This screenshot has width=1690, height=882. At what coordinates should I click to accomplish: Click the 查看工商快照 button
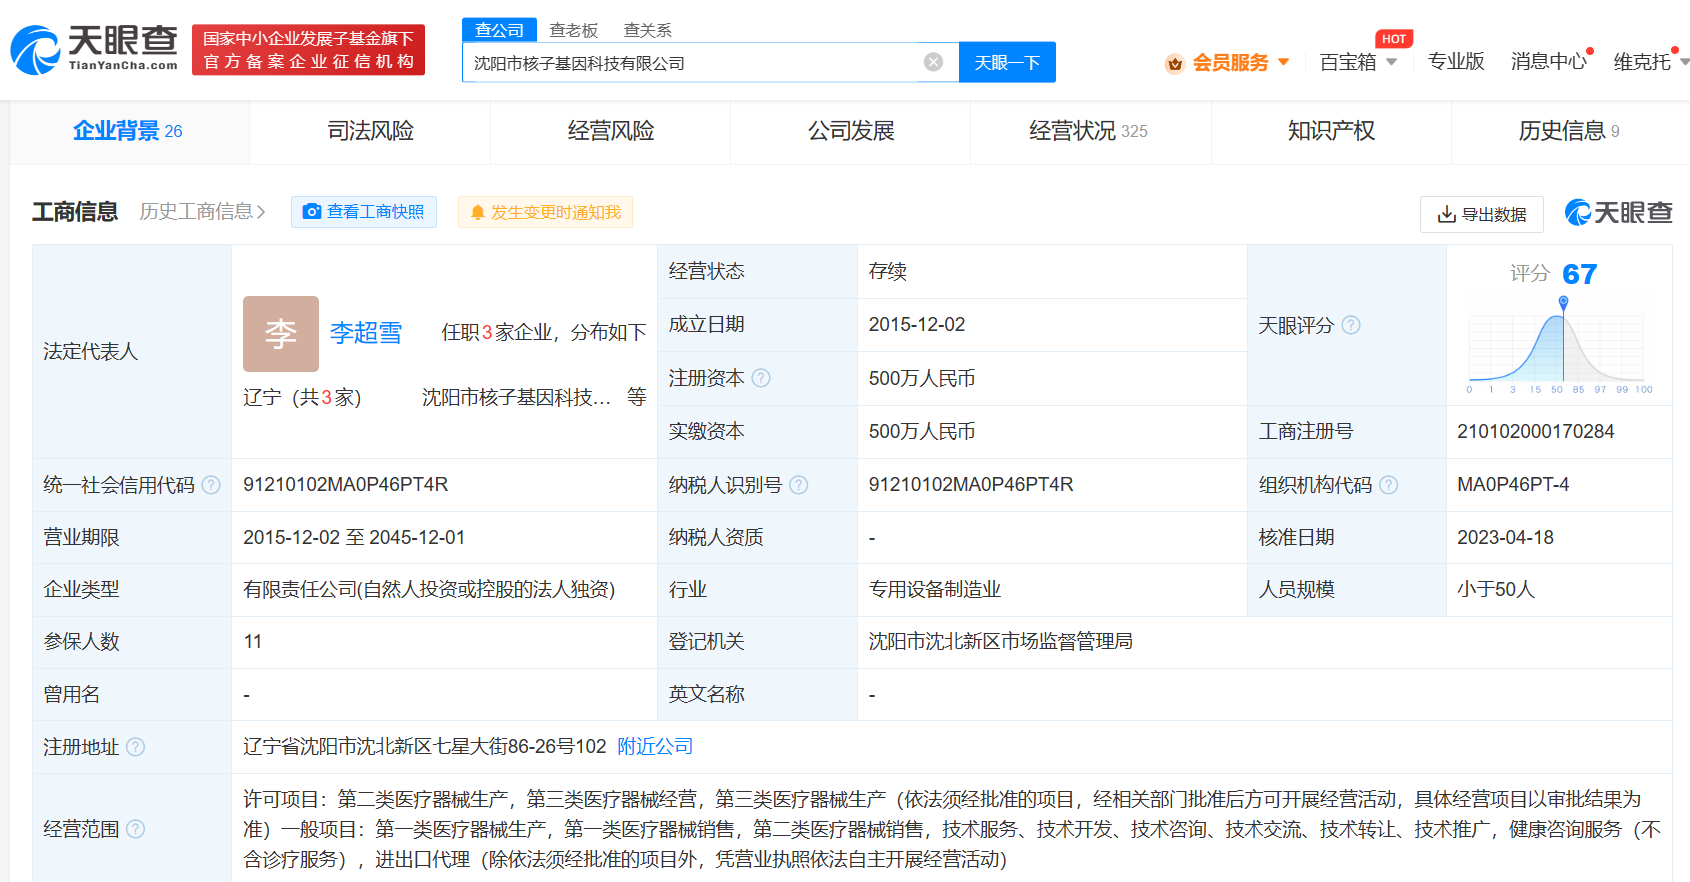click(x=364, y=212)
